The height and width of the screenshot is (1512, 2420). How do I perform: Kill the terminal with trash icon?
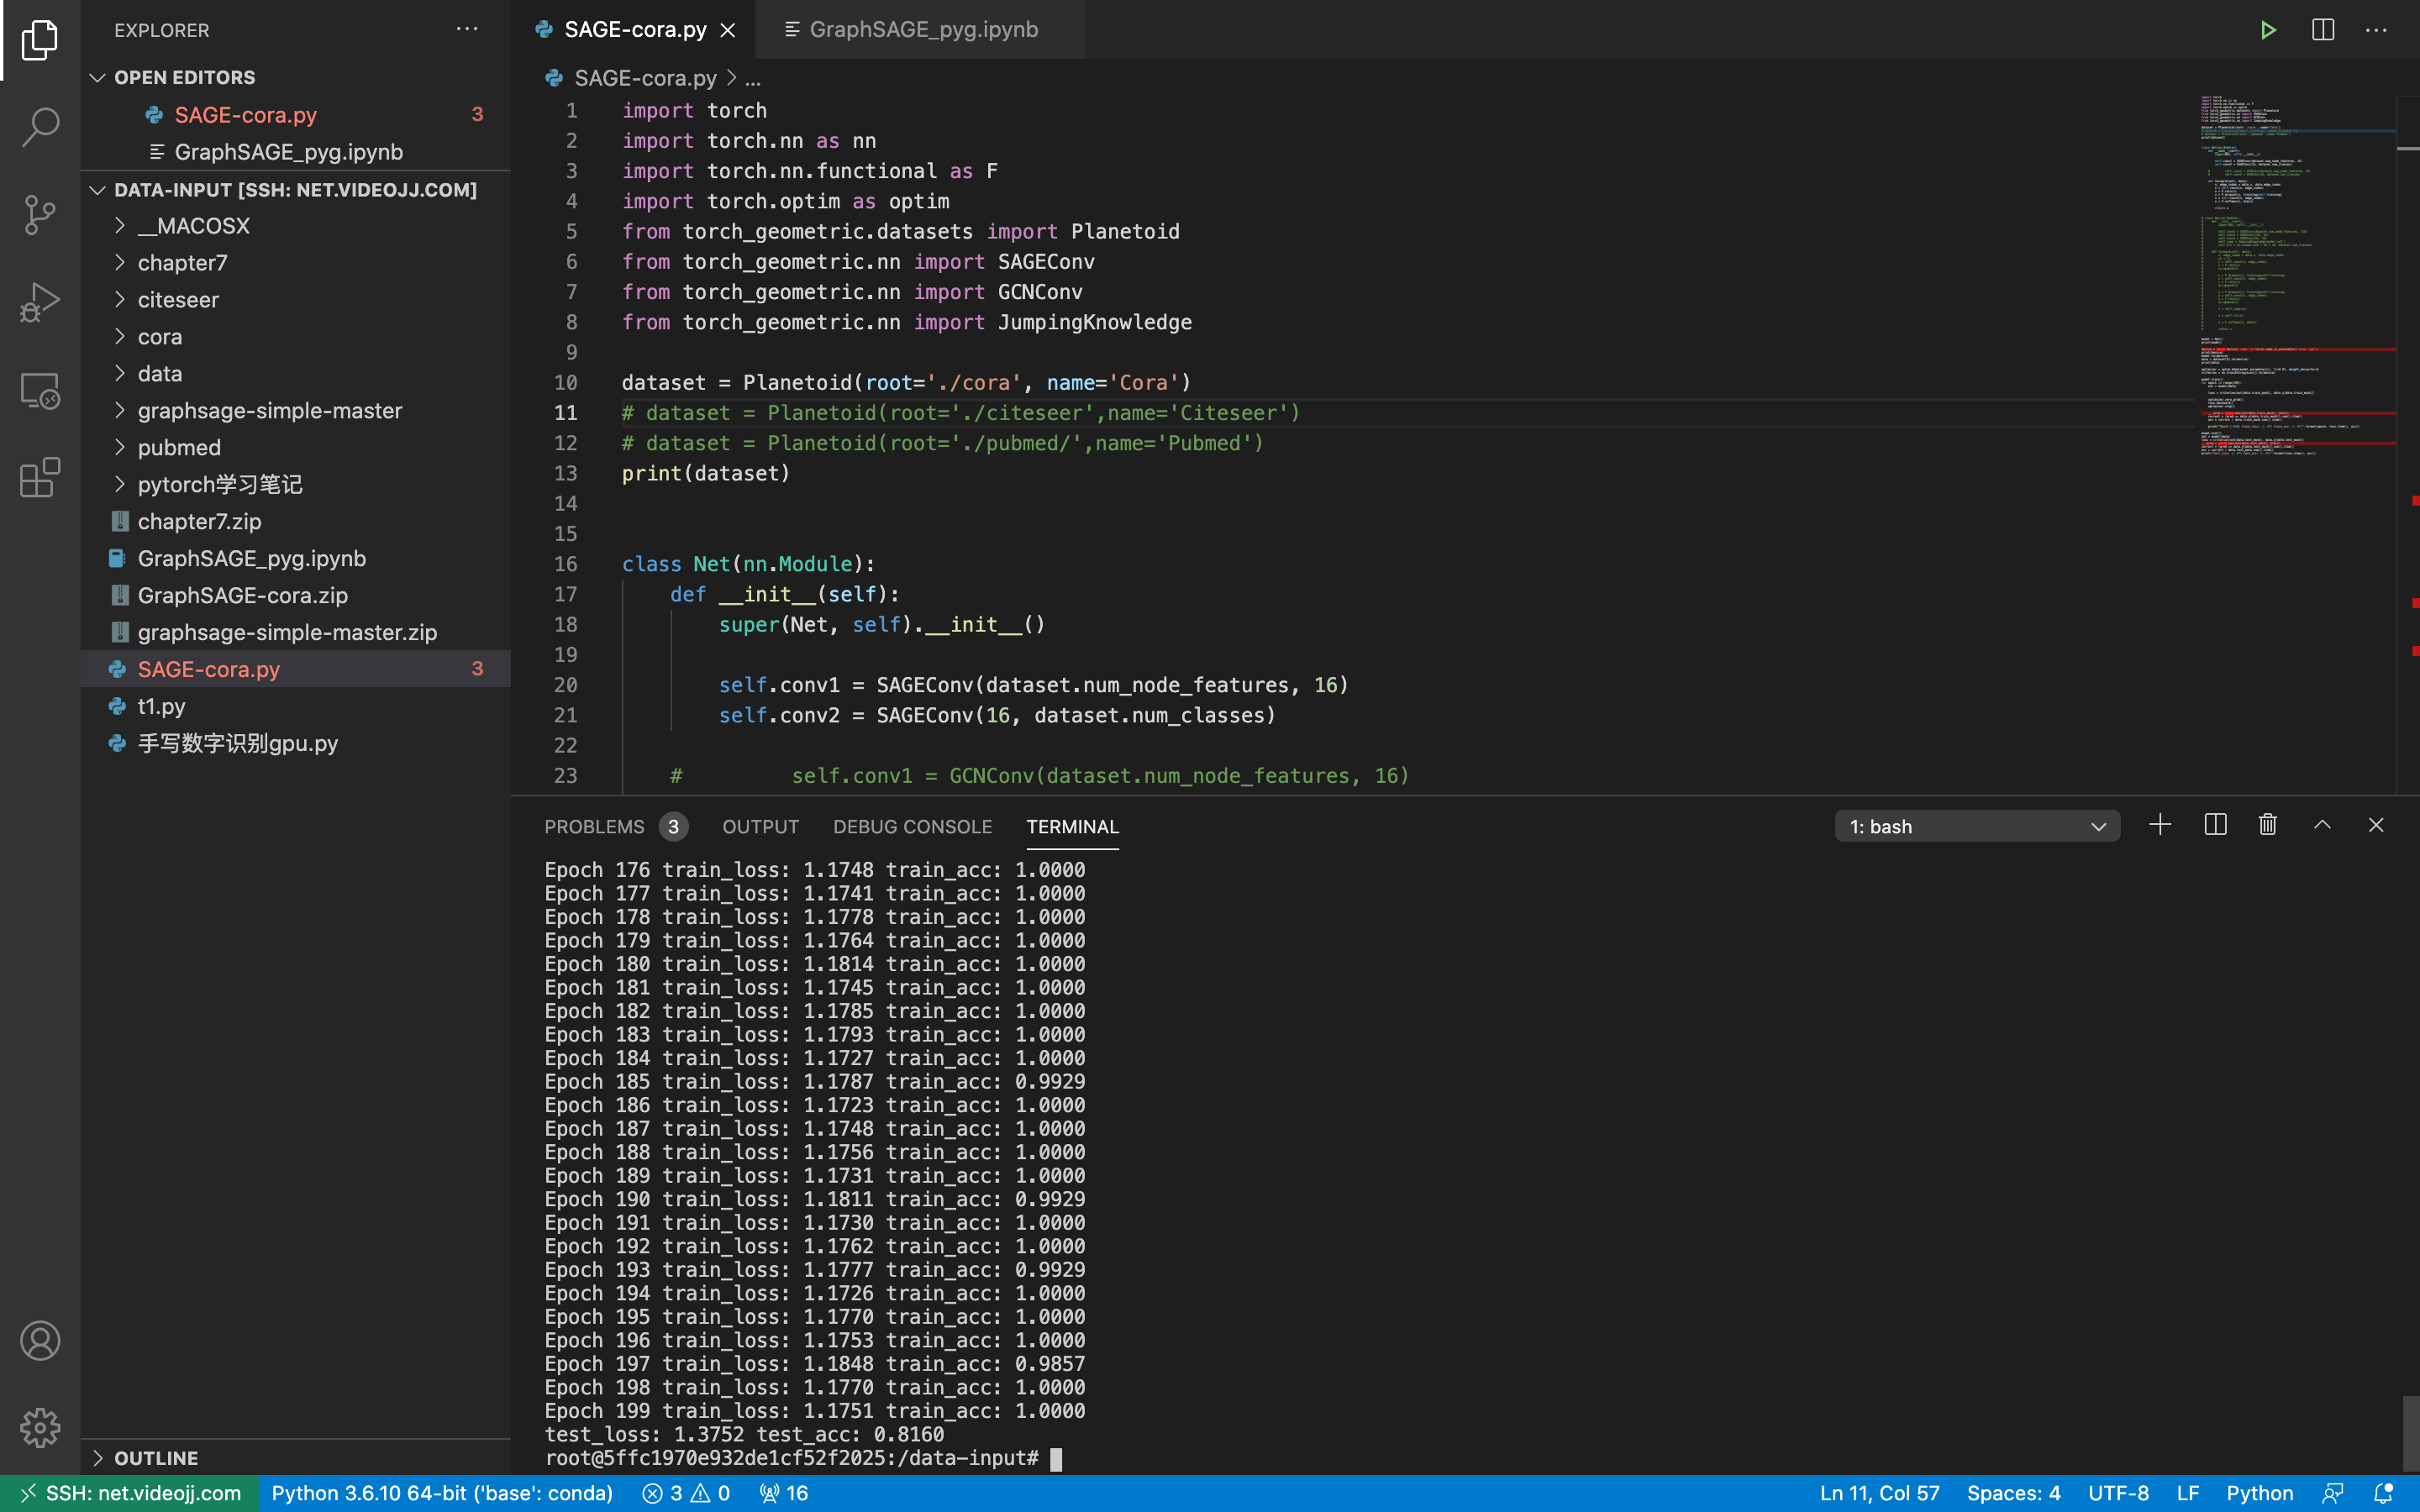click(x=2268, y=825)
